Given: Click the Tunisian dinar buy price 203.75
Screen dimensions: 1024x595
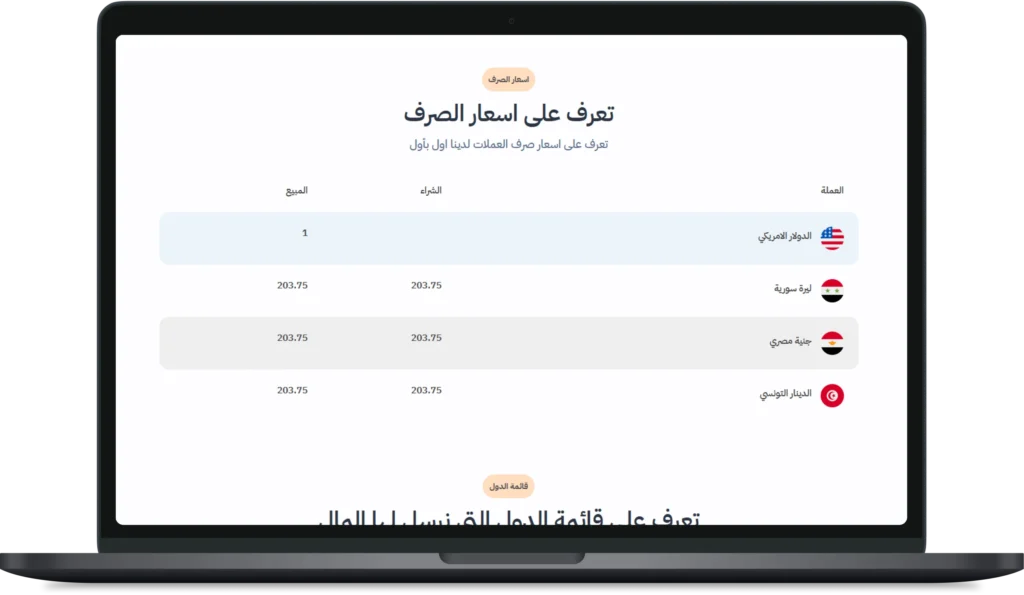Looking at the screenshot, I should [x=426, y=390].
